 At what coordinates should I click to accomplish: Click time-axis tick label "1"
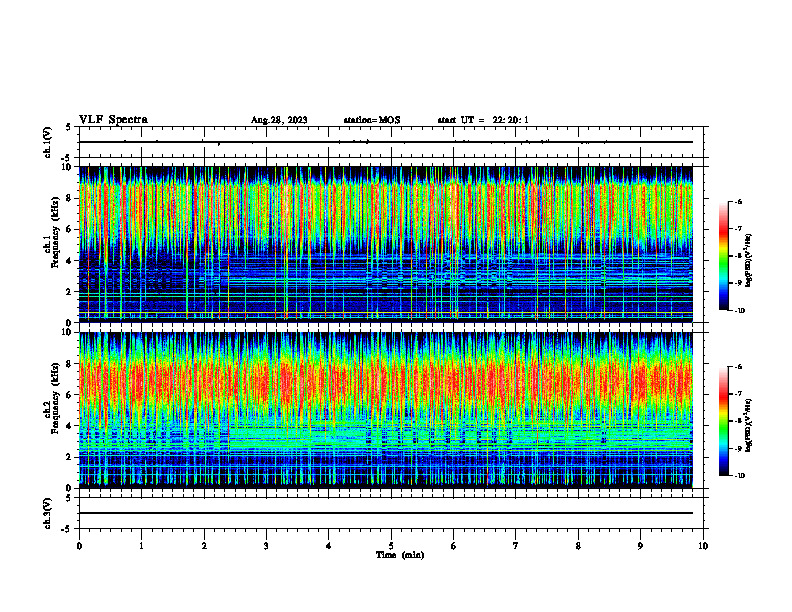pos(141,546)
